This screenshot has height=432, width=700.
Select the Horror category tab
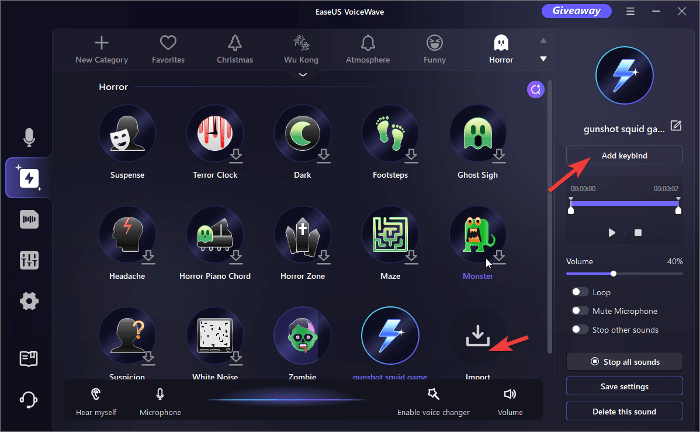501,49
